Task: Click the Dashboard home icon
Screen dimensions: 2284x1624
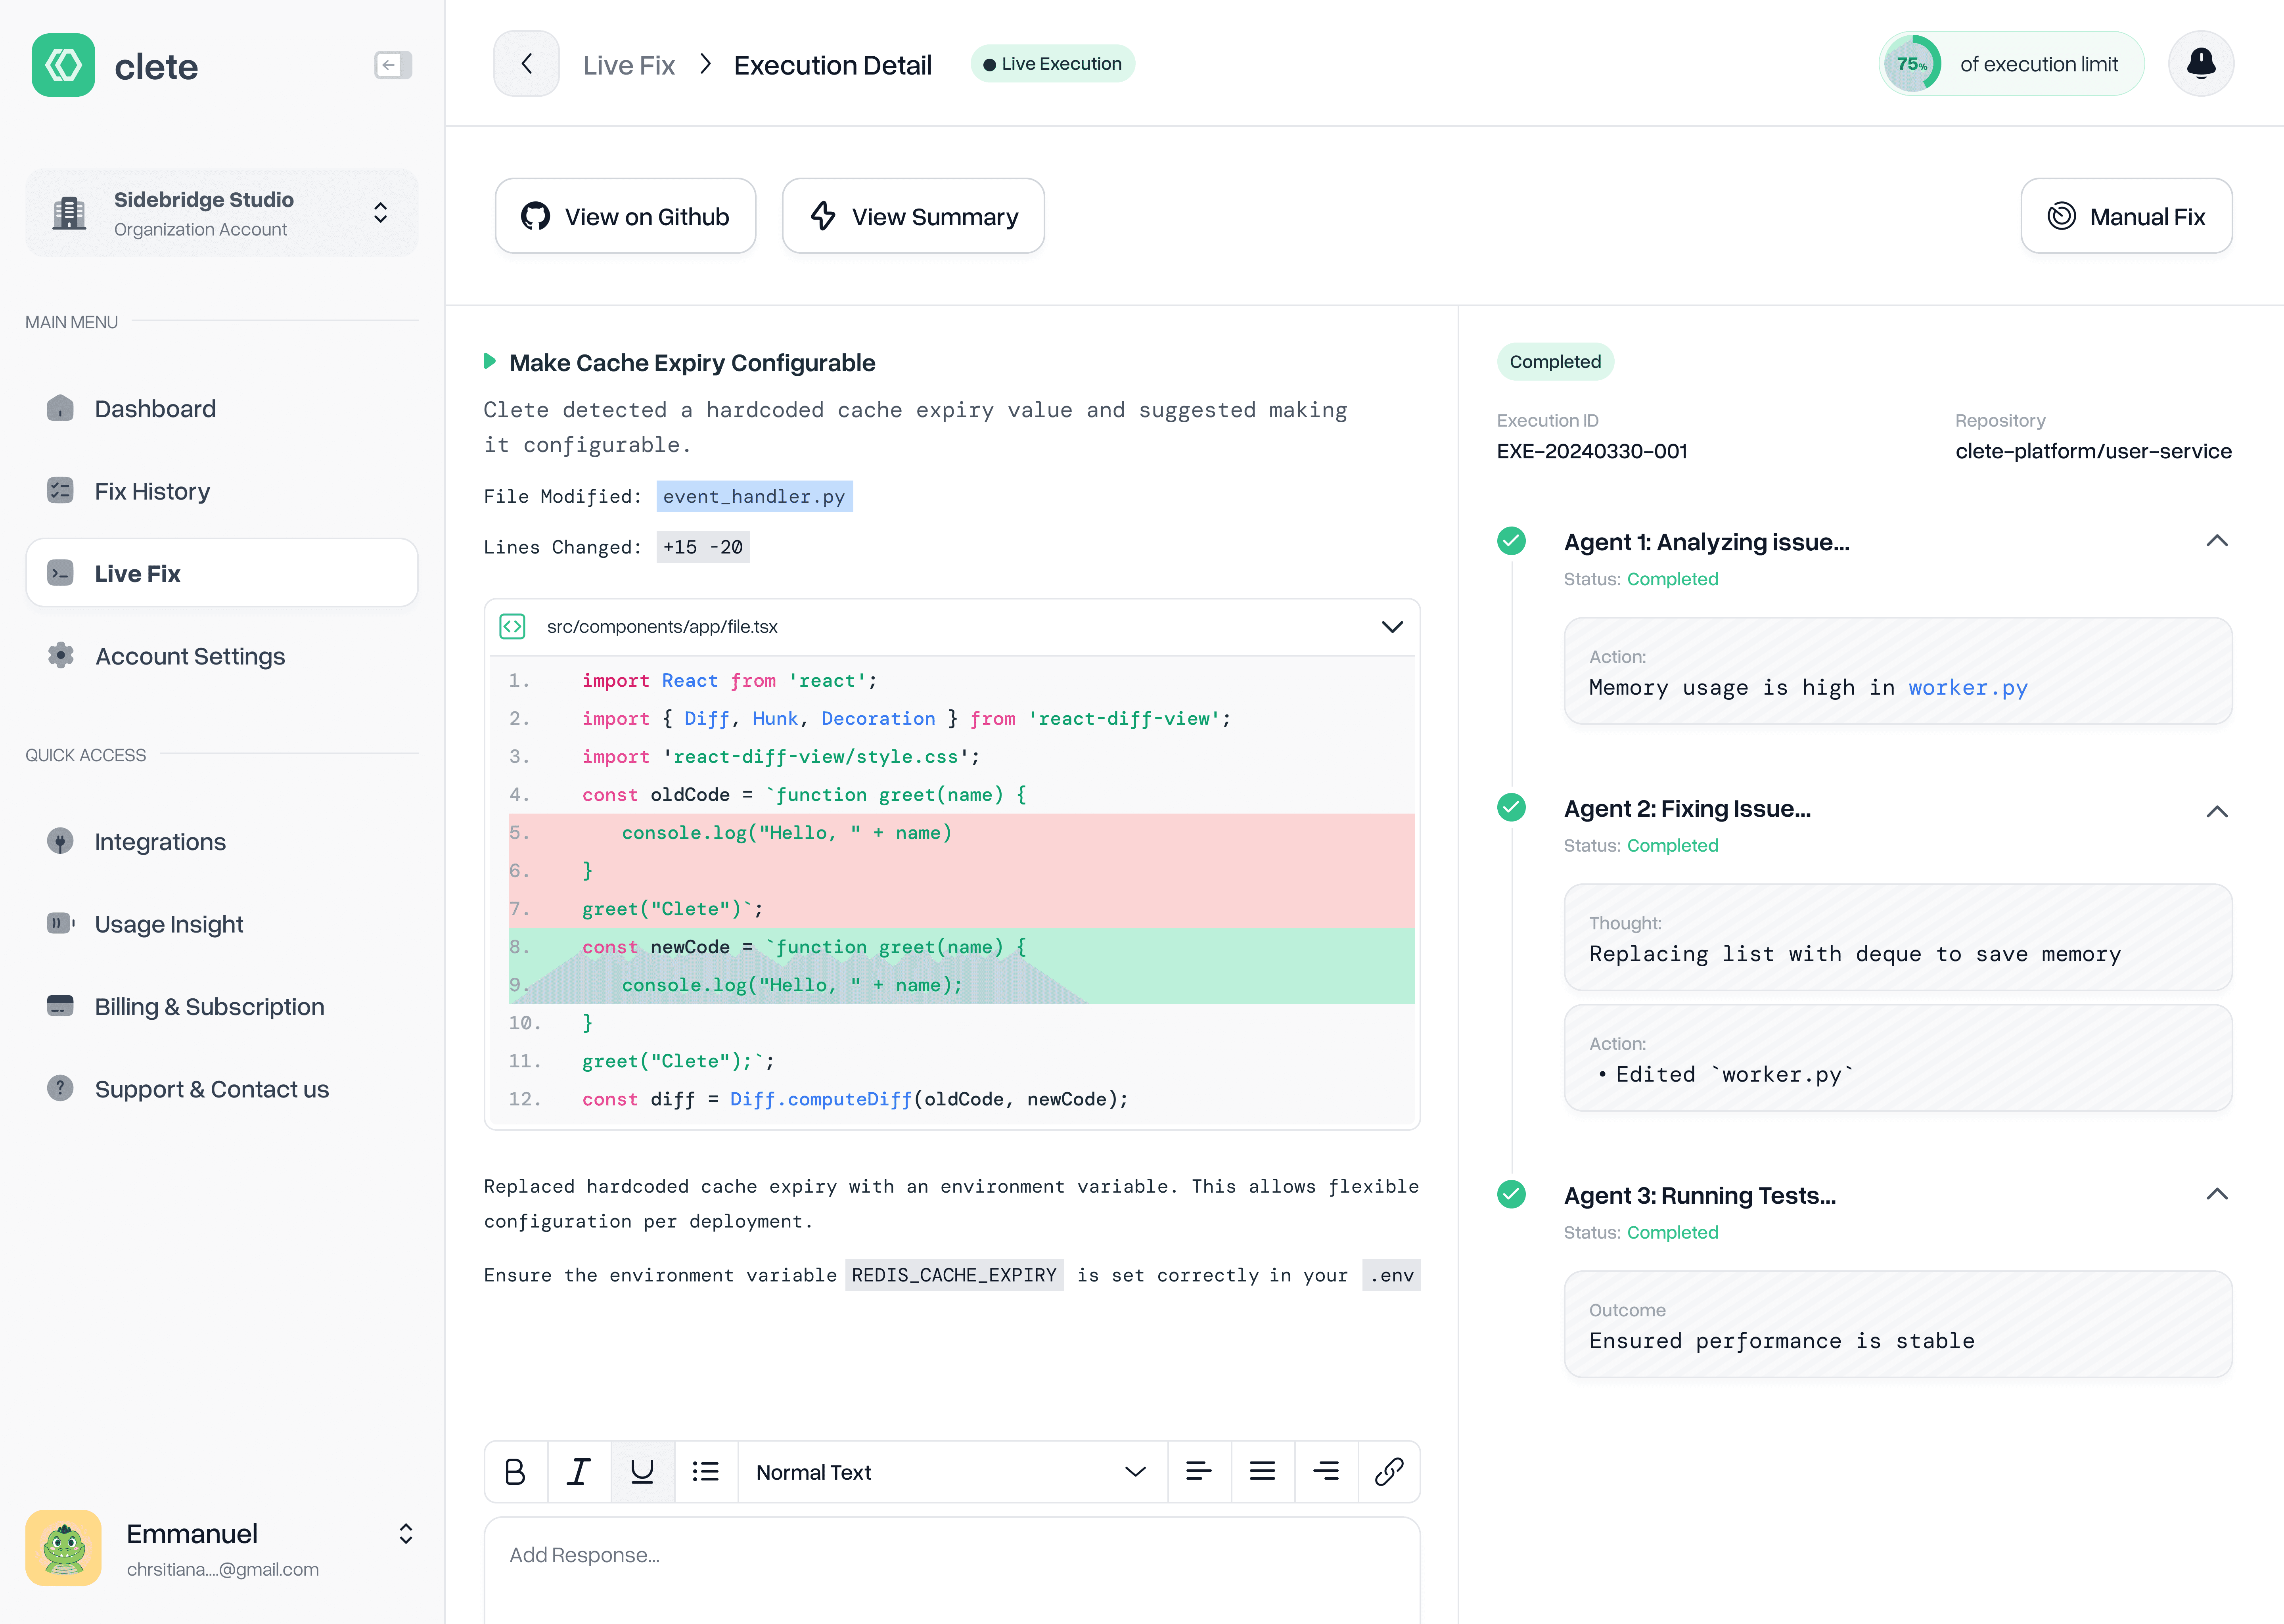Action: (x=60, y=408)
